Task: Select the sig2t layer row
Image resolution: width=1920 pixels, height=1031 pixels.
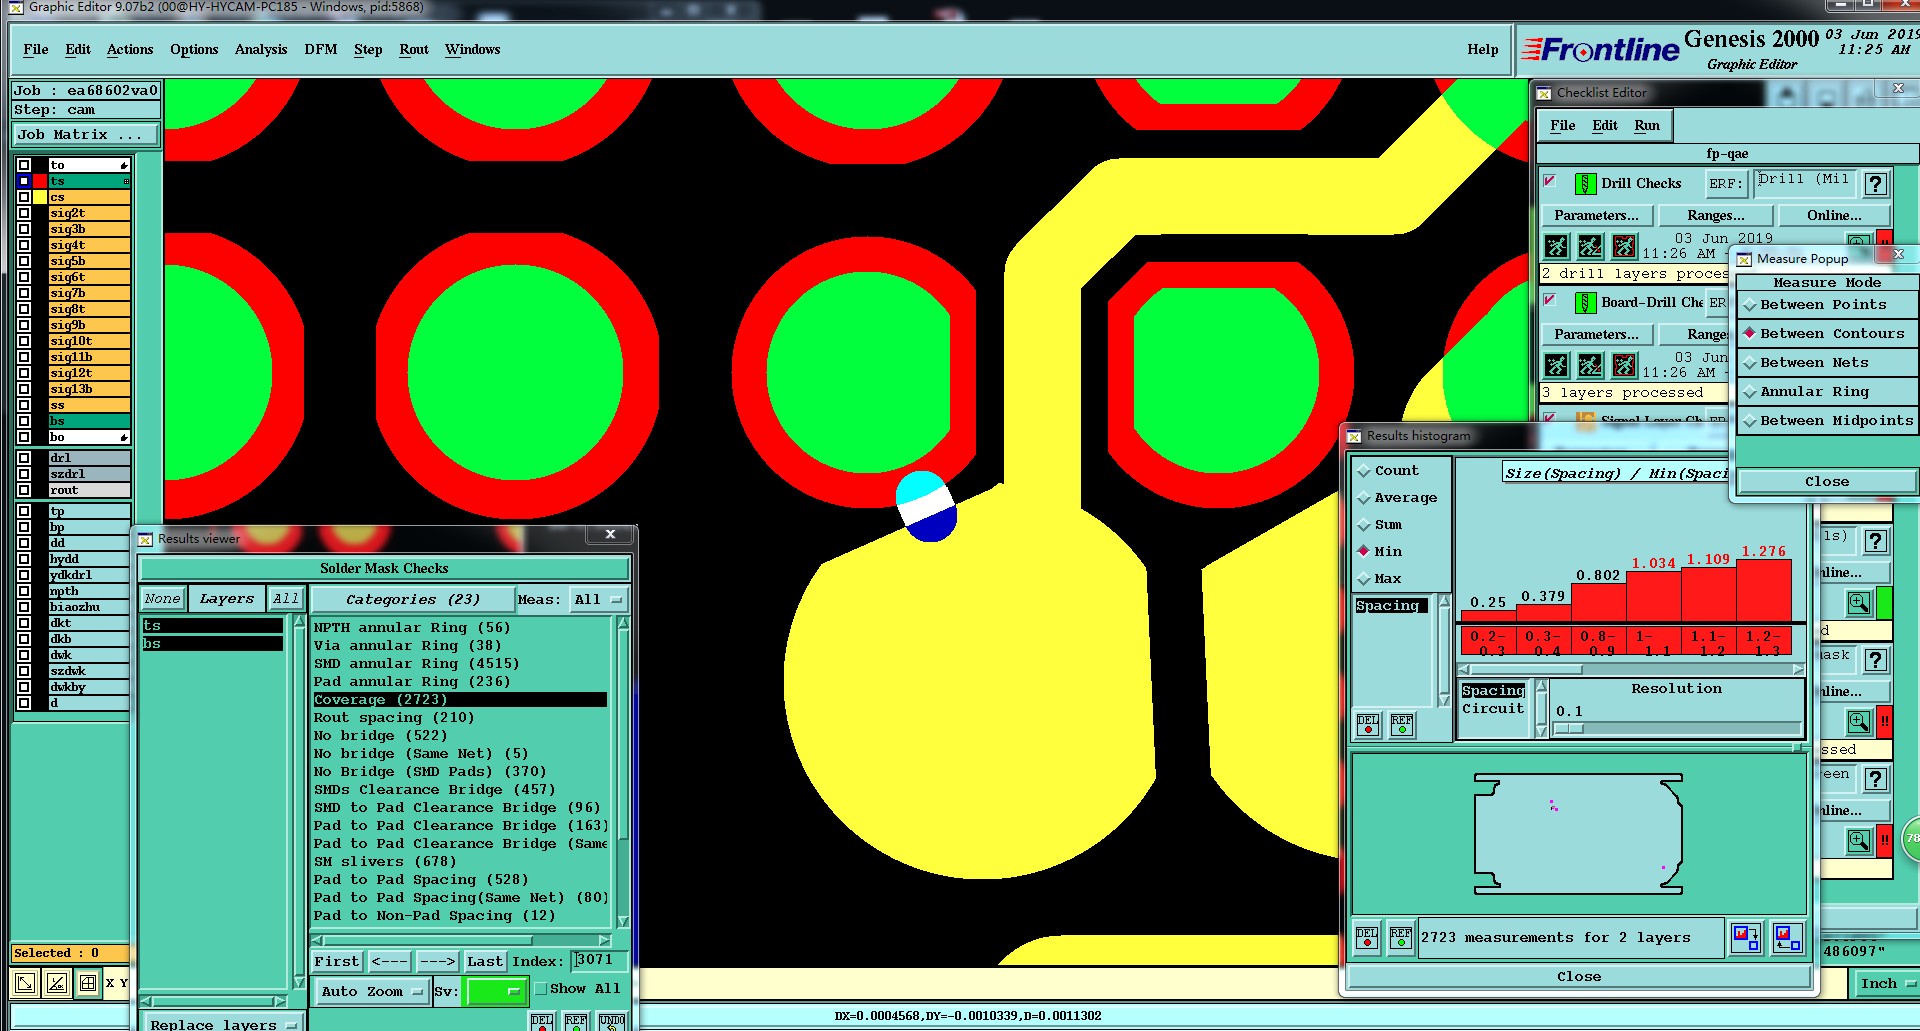Action: tap(89, 213)
